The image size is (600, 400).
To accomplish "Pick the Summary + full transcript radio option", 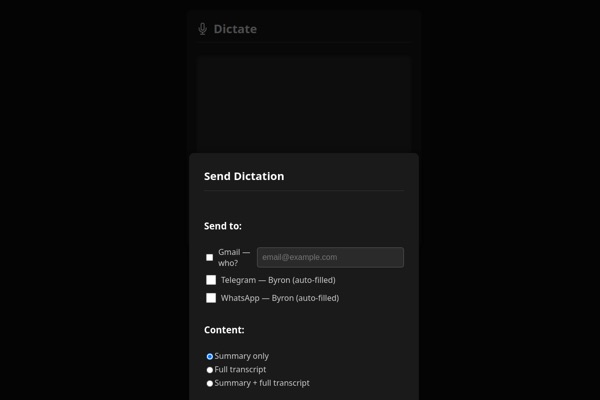I will tap(210, 383).
